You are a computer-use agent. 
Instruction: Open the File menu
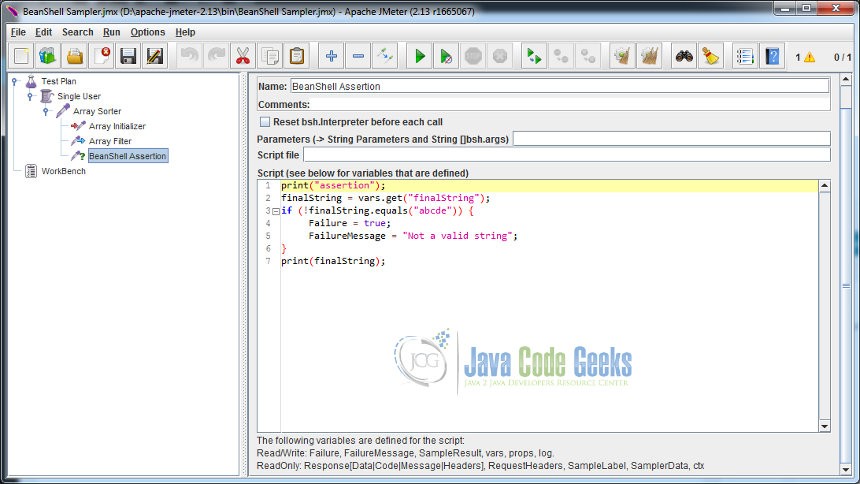click(18, 32)
